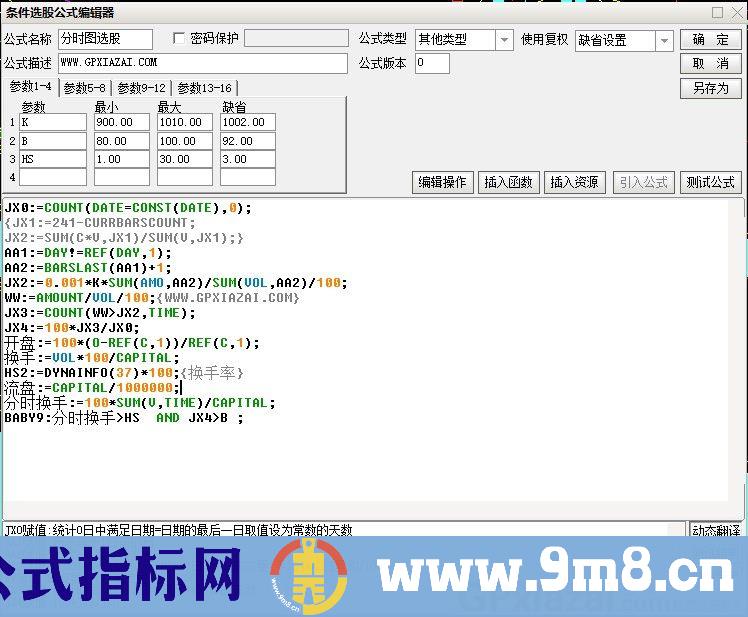Switch to the 参数1-4 tab

pyautogui.click(x=31, y=87)
